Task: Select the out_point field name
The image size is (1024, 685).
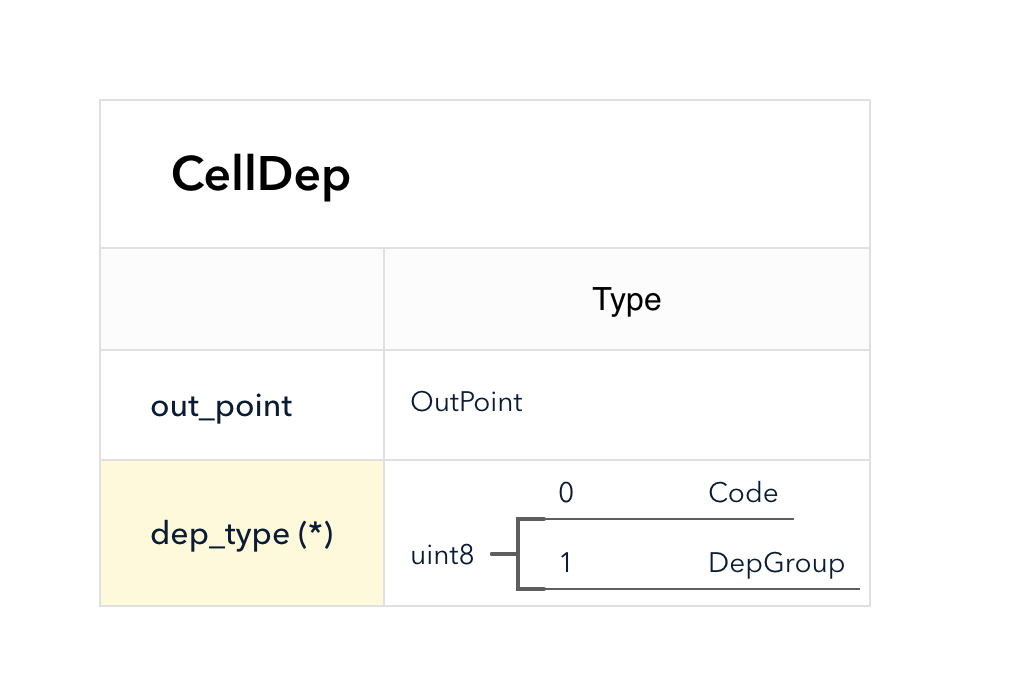Action: coord(221,406)
